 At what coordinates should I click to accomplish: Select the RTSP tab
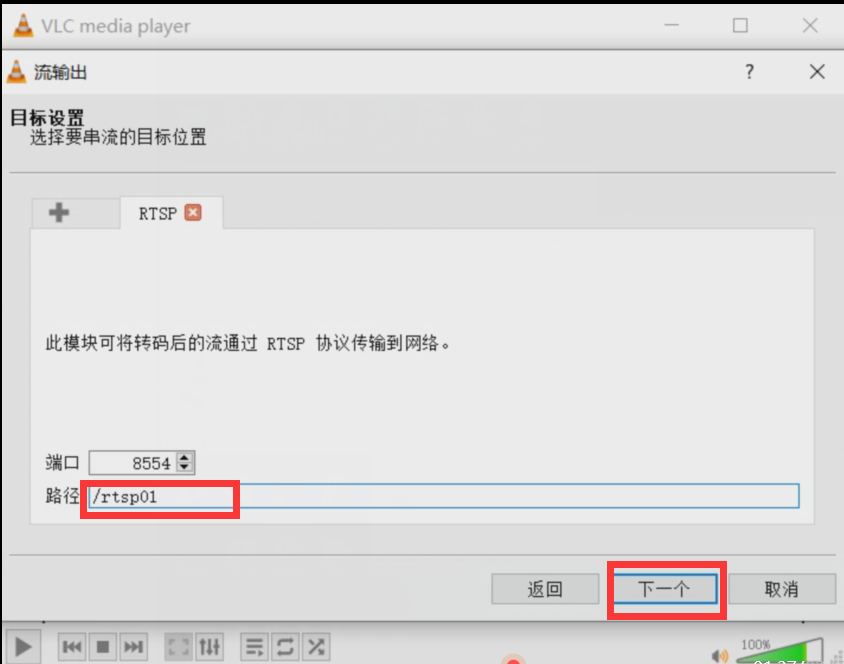point(158,214)
